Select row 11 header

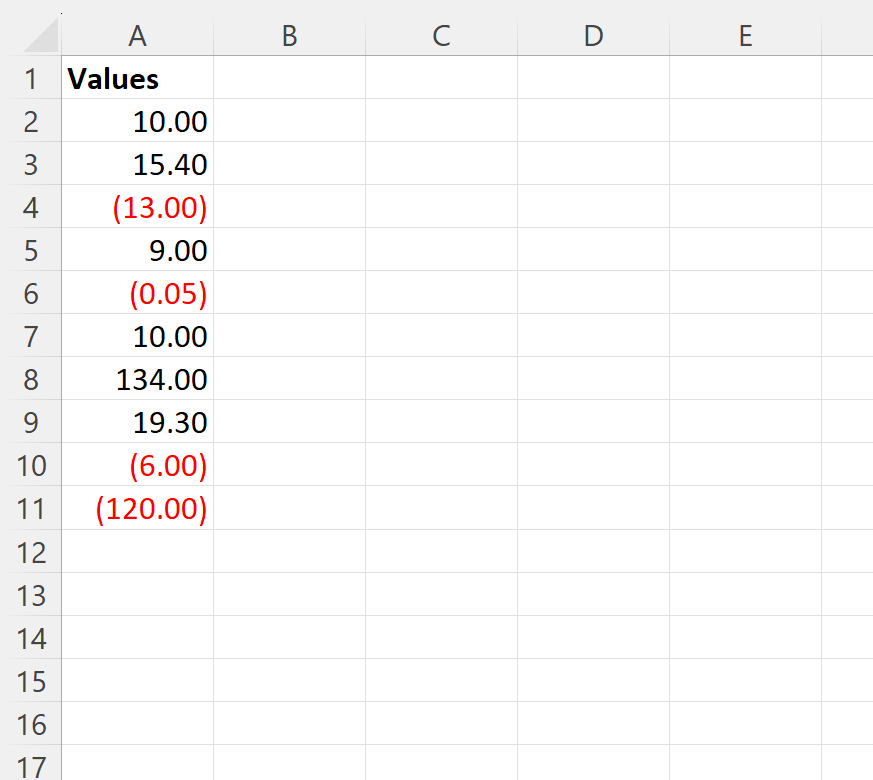31,508
